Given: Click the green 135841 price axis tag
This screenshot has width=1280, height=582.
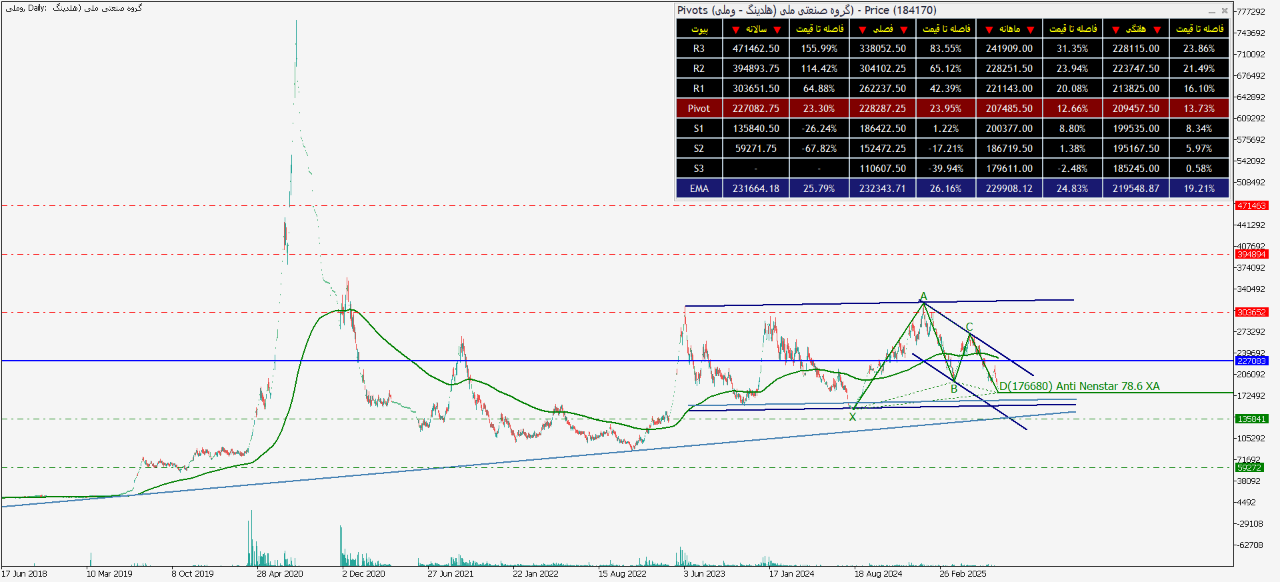Looking at the screenshot, I should 1251,419.
